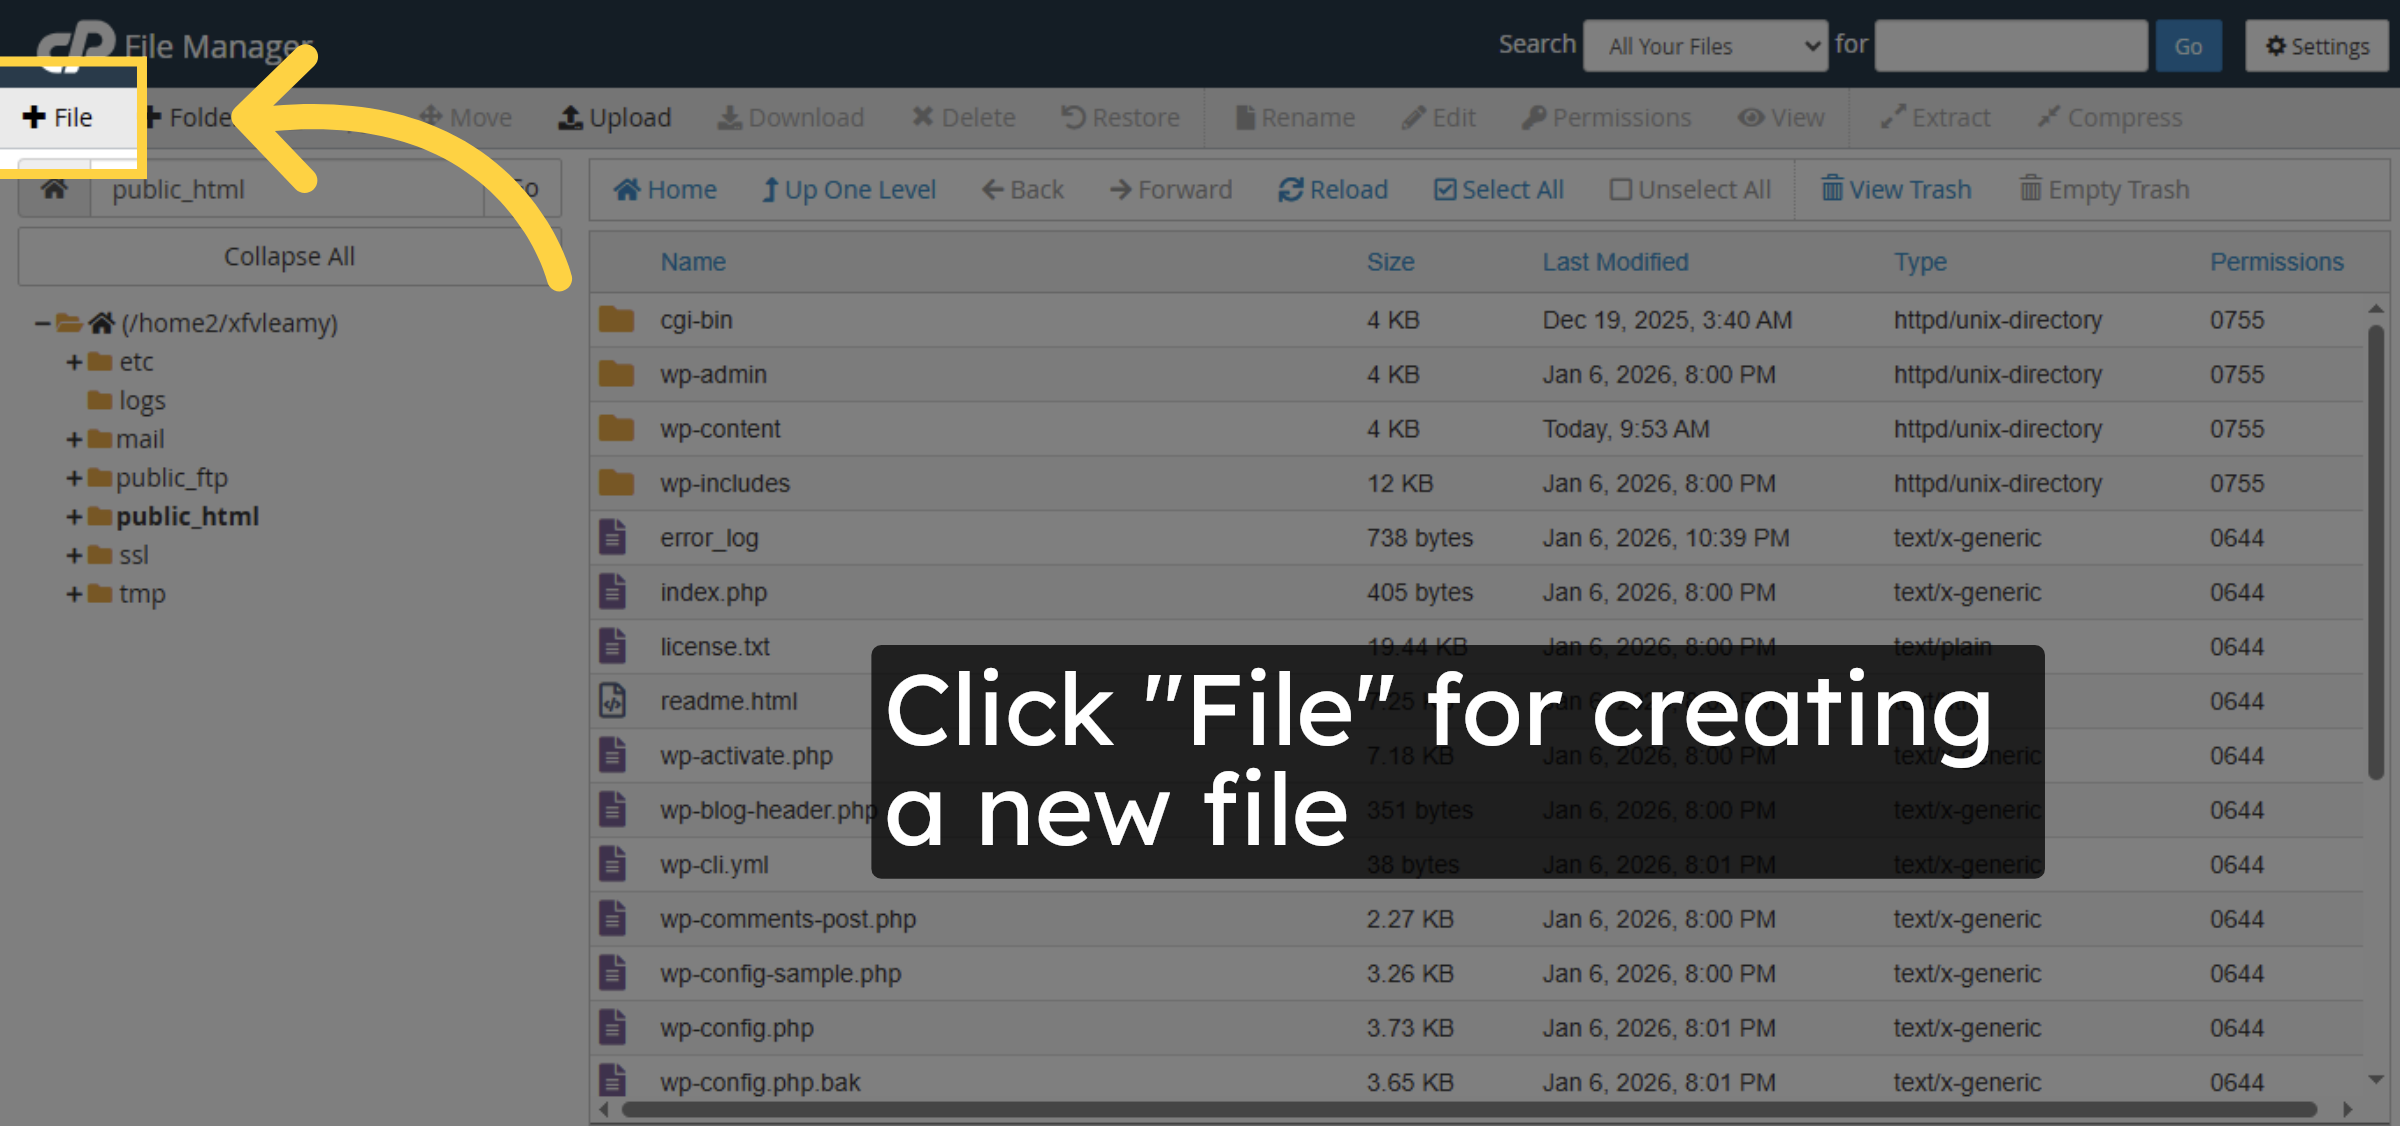The width and height of the screenshot is (2400, 1126).
Task: Open File Manager Settings
Action: tap(2316, 45)
